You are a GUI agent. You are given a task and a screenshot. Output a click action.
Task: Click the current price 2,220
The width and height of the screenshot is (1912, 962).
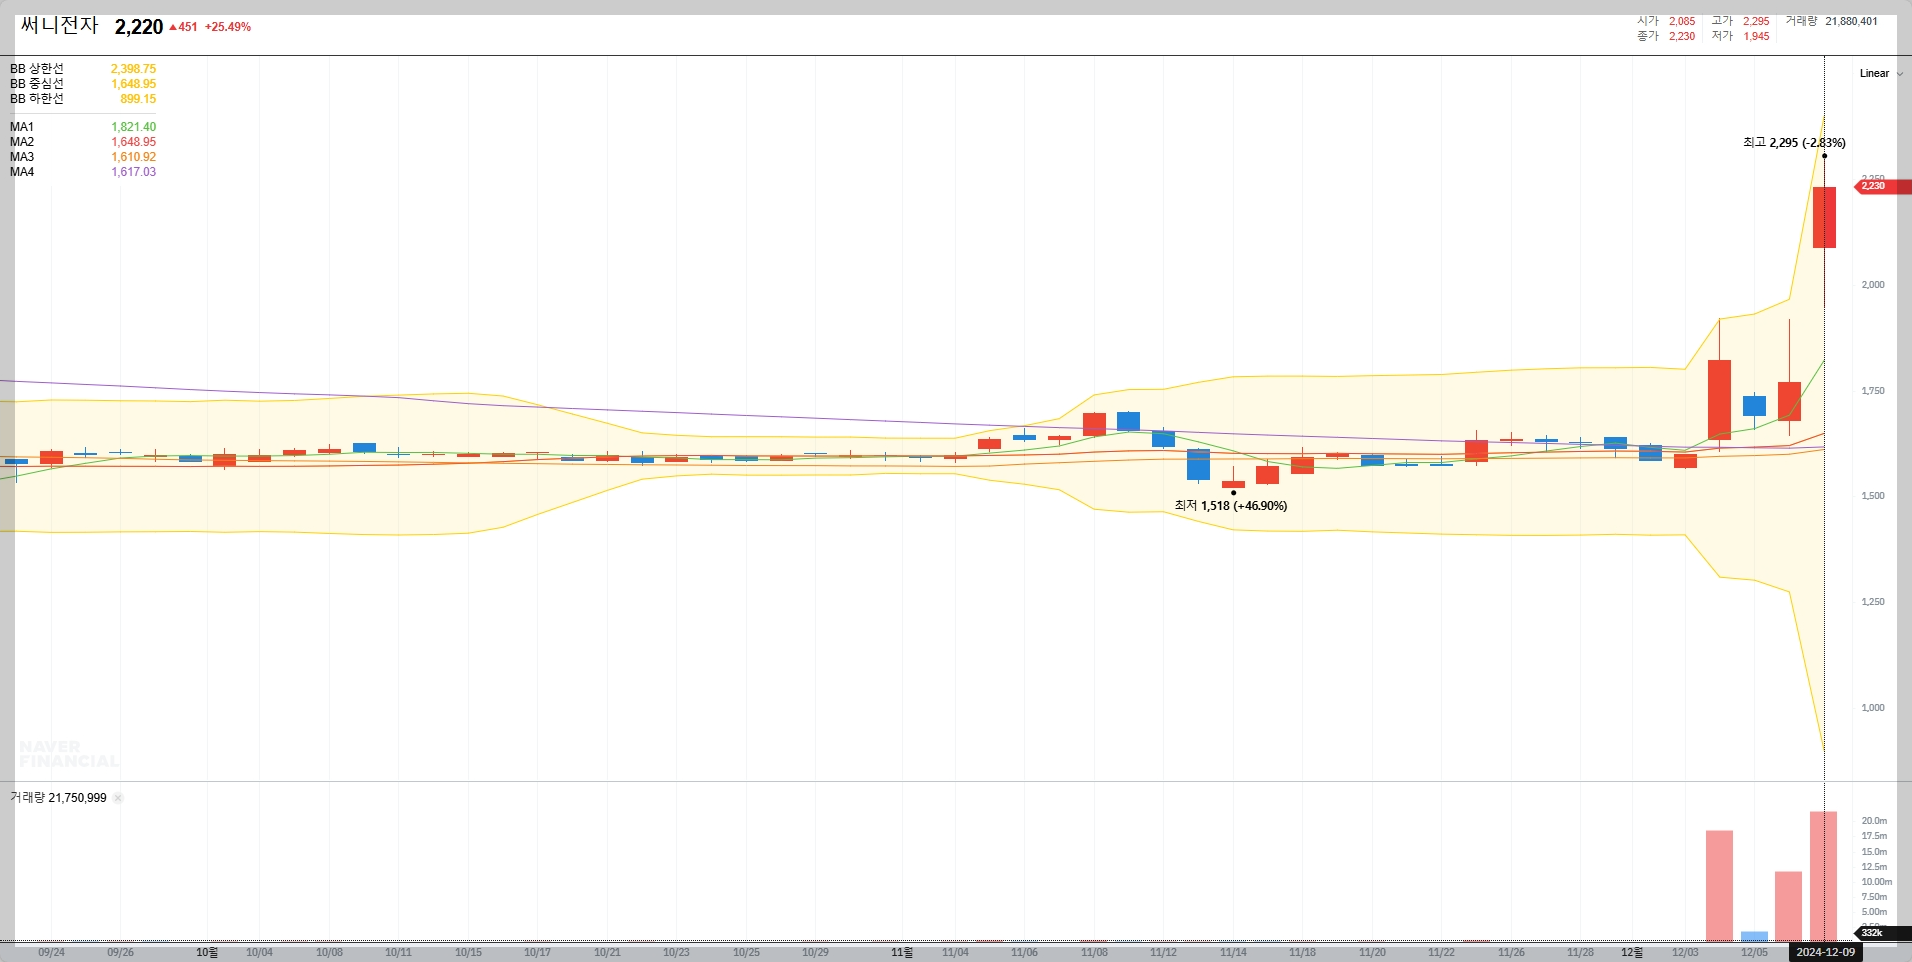tap(139, 27)
